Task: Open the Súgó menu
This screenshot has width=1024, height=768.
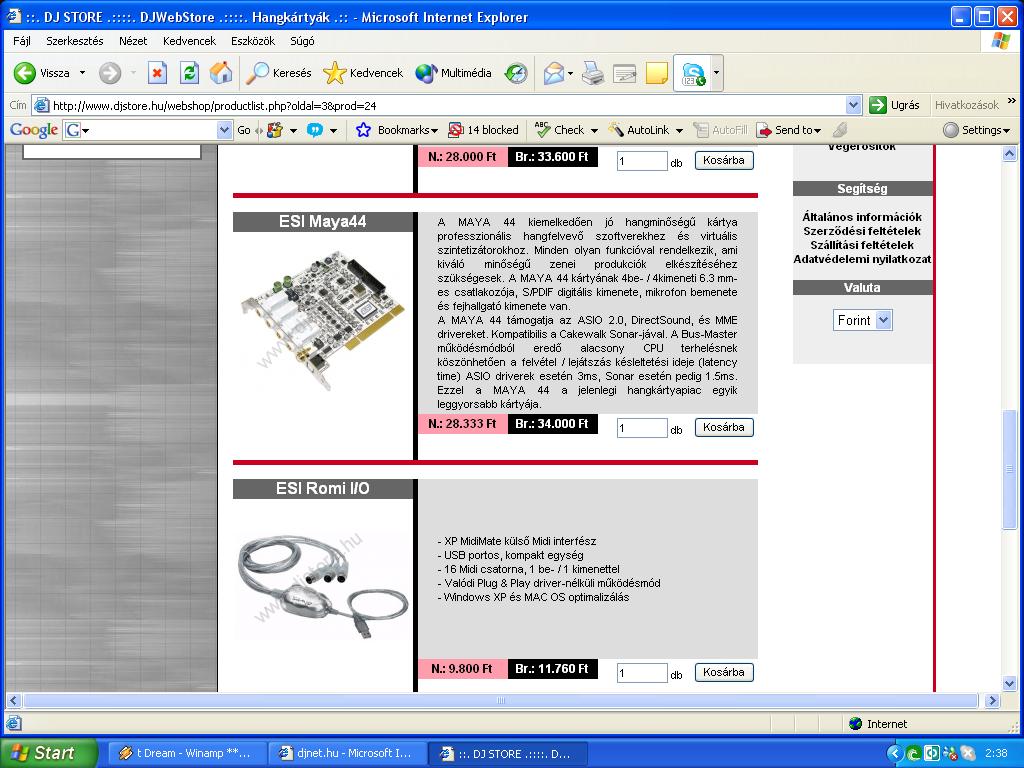Action: 302,41
